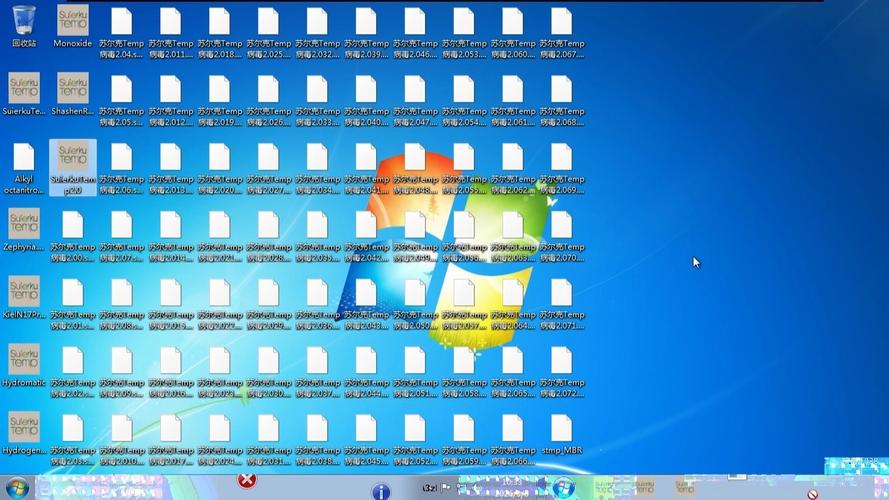Select the KielN17Pr... desktop icon
The image size is (889, 500).
pyautogui.click(x=24, y=298)
